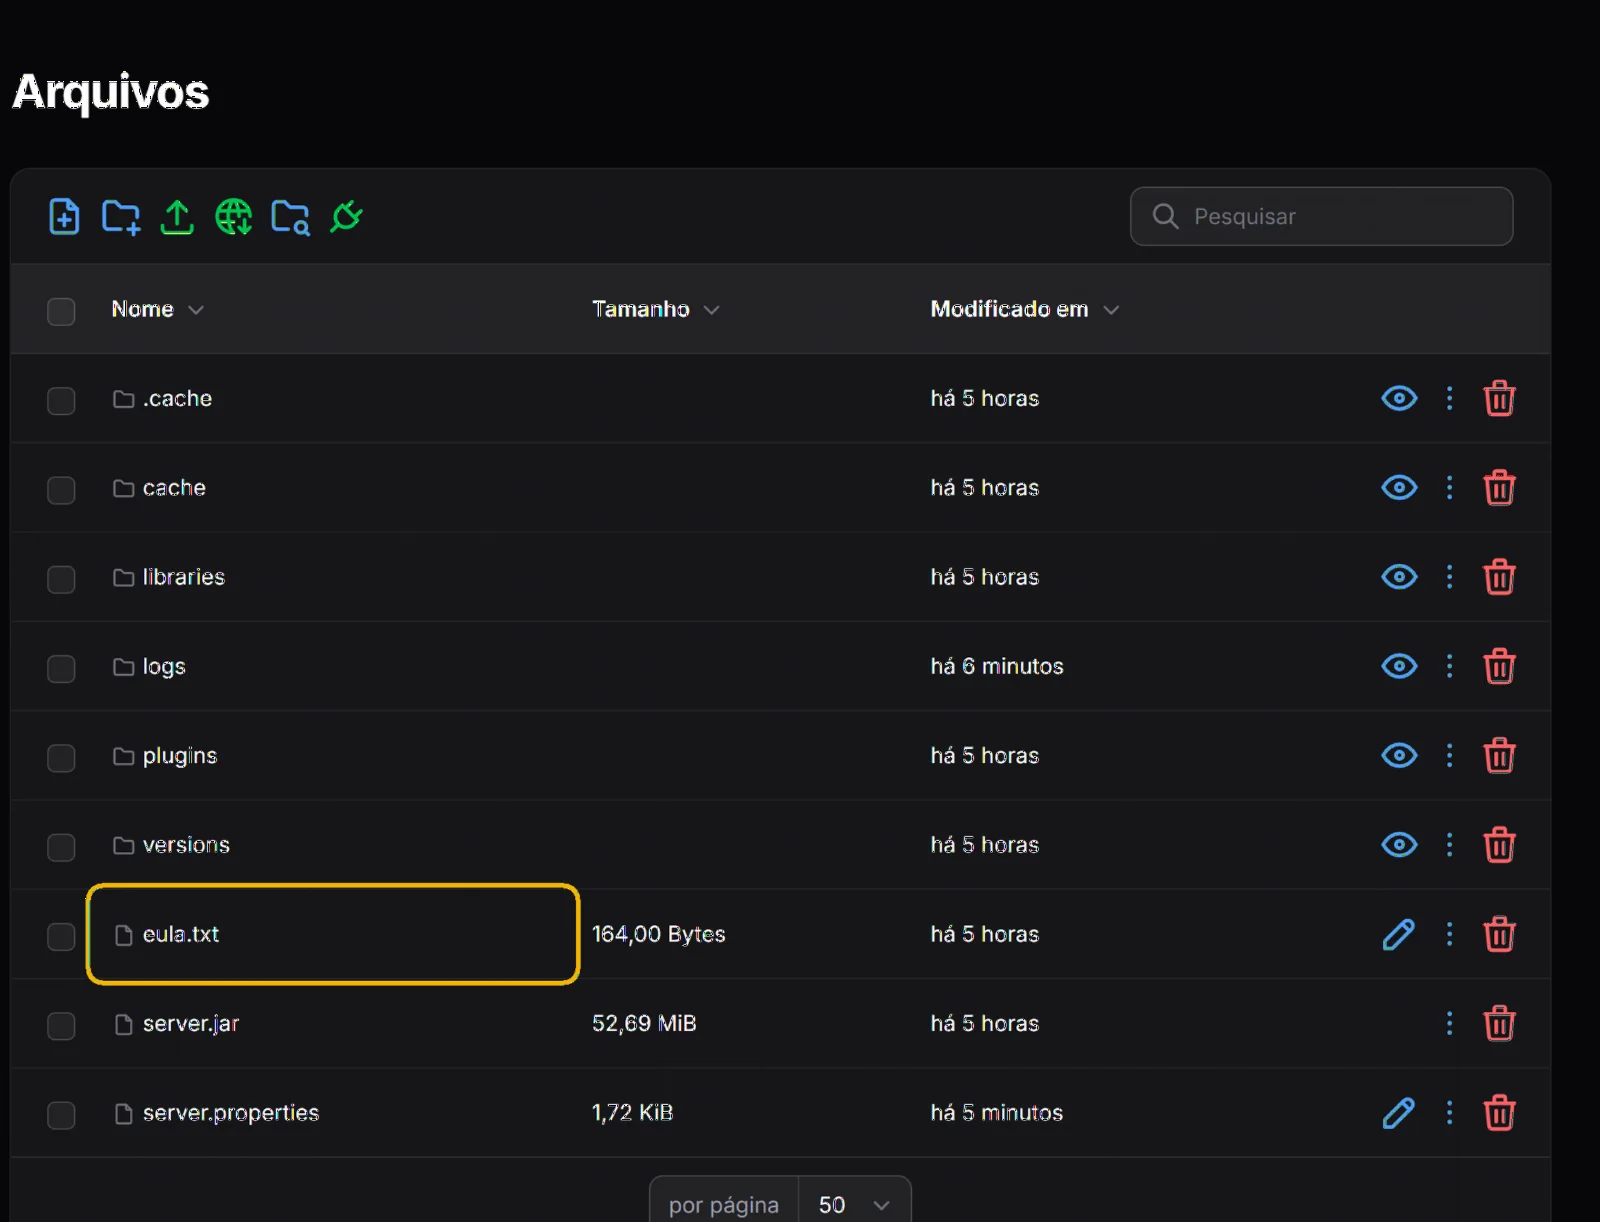Sort by Modificado em column chevron
The image size is (1600, 1222).
point(1111,310)
